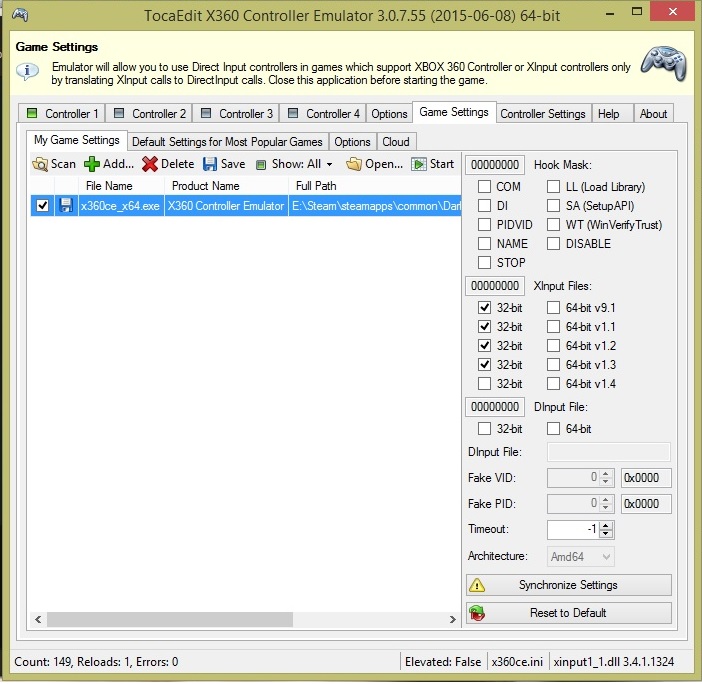This screenshot has width=702, height=684.
Task: Click the gamepad icon in header
Action: point(664,64)
